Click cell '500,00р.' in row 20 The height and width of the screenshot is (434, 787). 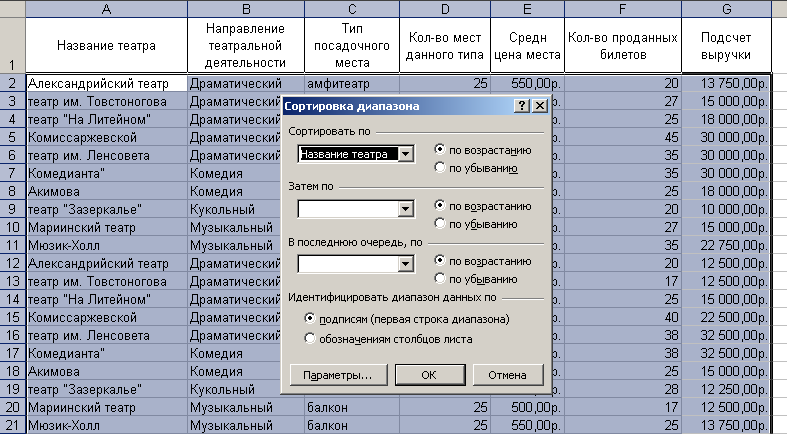(x=528, y=407)
